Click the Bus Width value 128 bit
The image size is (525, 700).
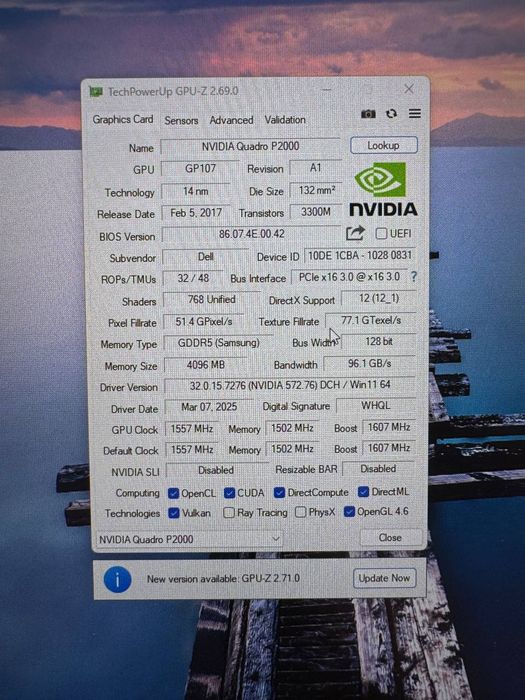(379, 342)
